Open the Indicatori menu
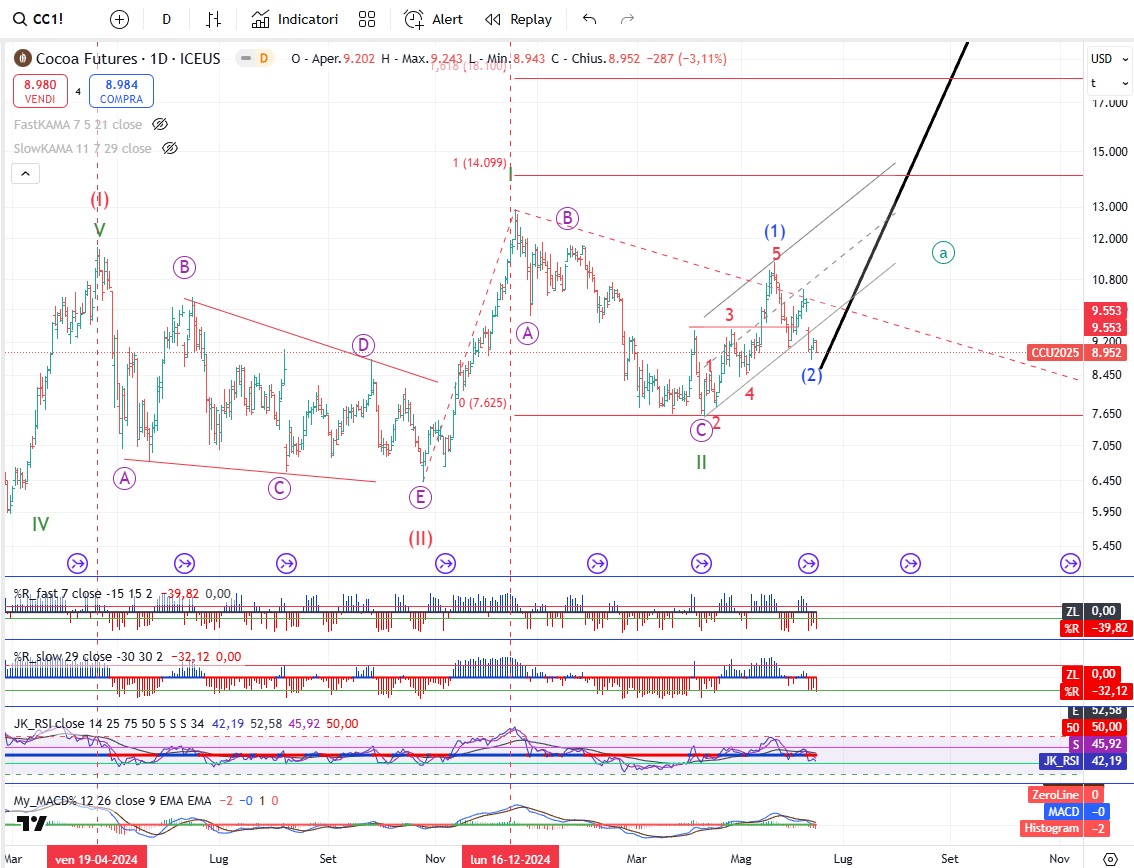 point(294,20)
